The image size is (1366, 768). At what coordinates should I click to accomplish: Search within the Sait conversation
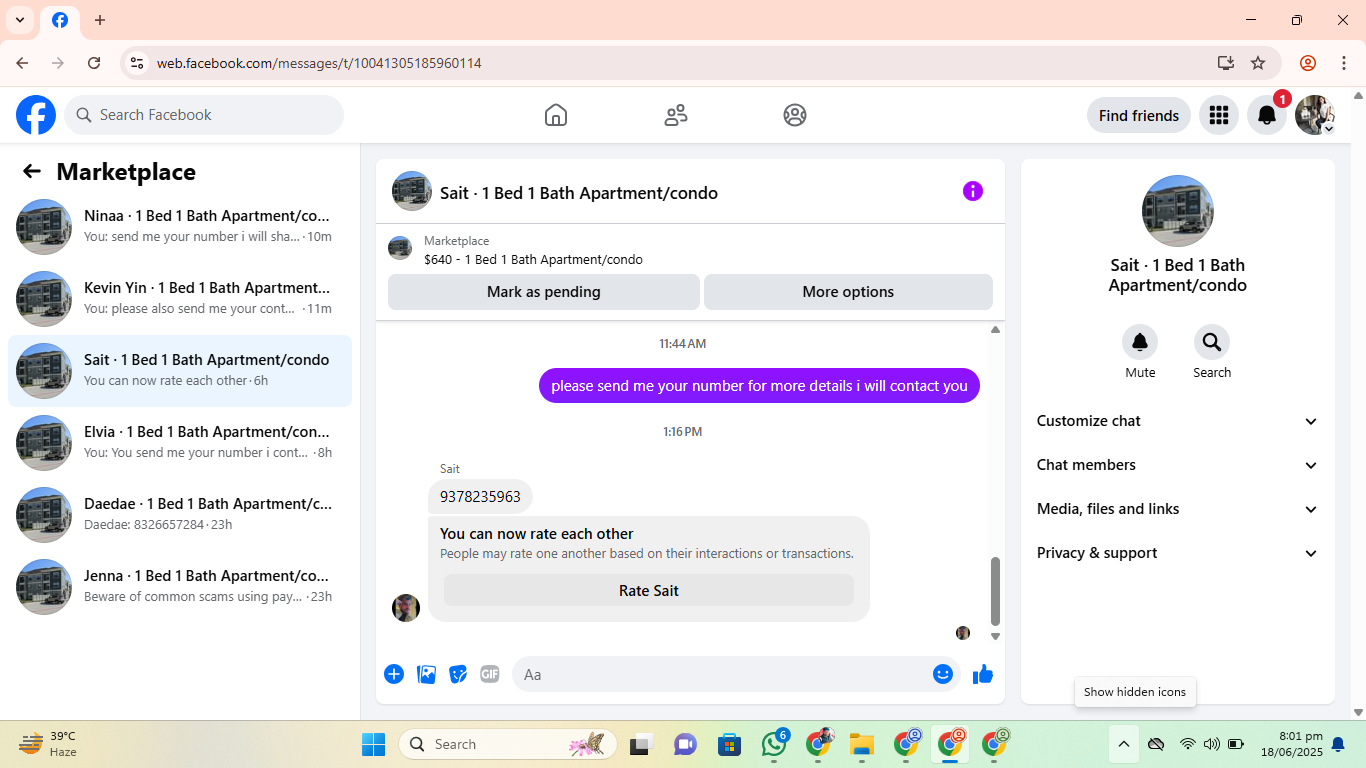click(1212, 343)
